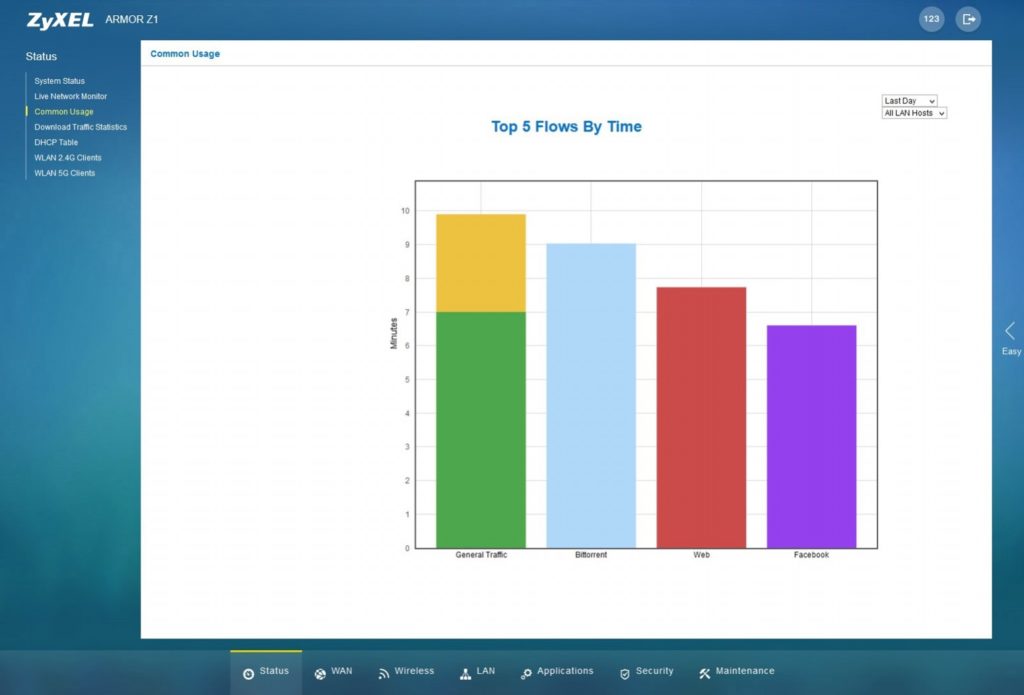Click the Maintenance tools icon

[x=704, y=673]
